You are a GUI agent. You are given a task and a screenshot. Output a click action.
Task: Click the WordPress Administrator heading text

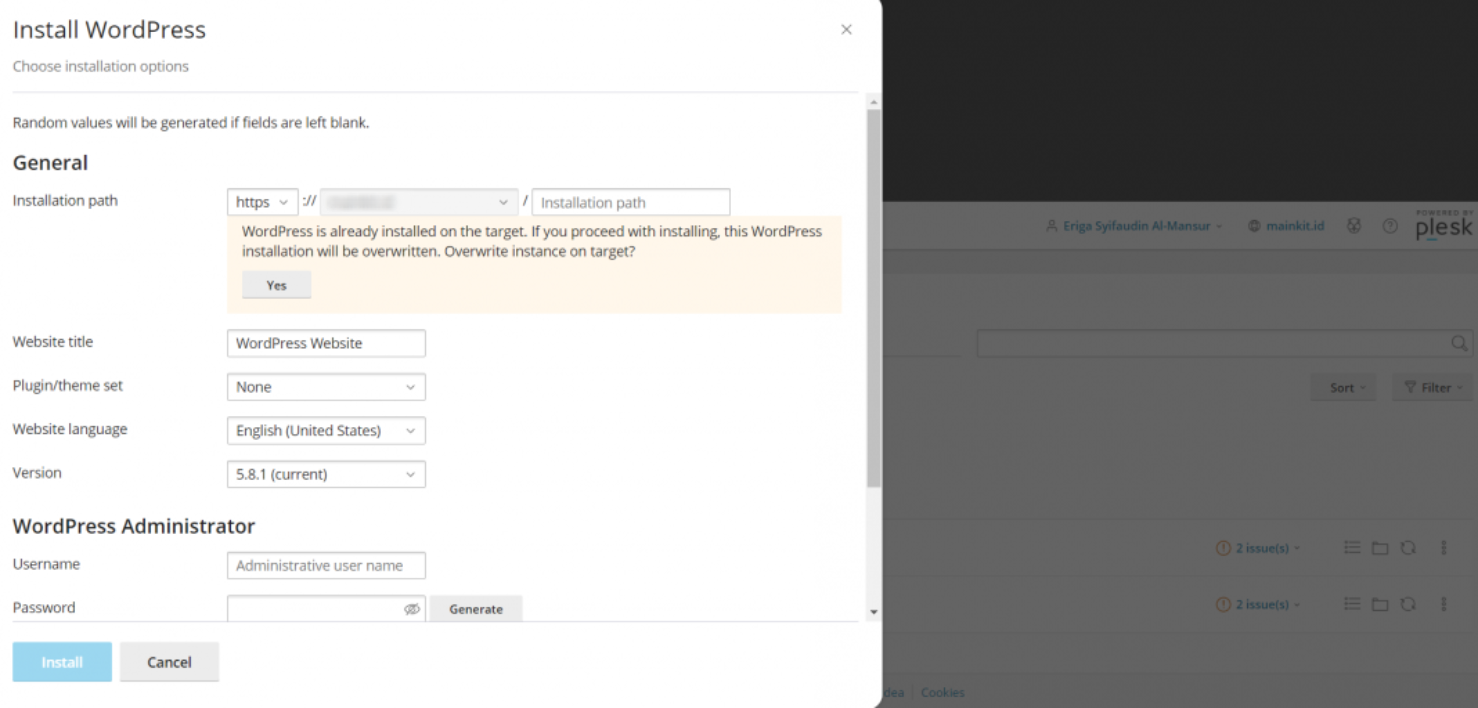[134, 526]
